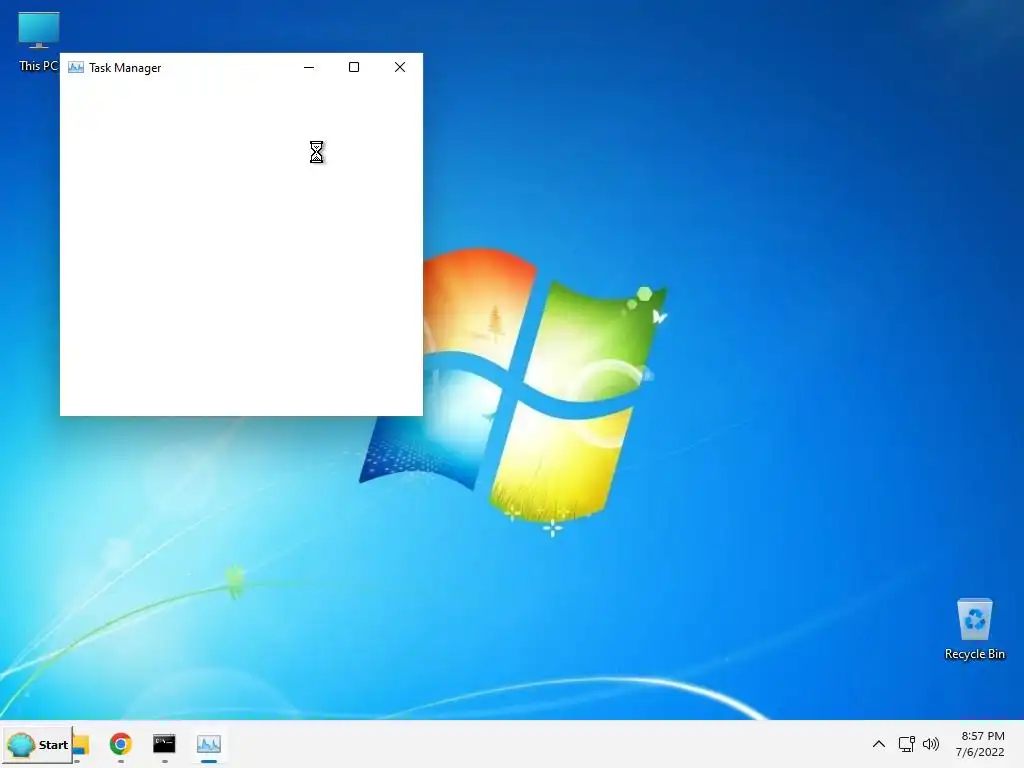
Task: Click the Task Manager title text
Action: [x=125, y=68]
